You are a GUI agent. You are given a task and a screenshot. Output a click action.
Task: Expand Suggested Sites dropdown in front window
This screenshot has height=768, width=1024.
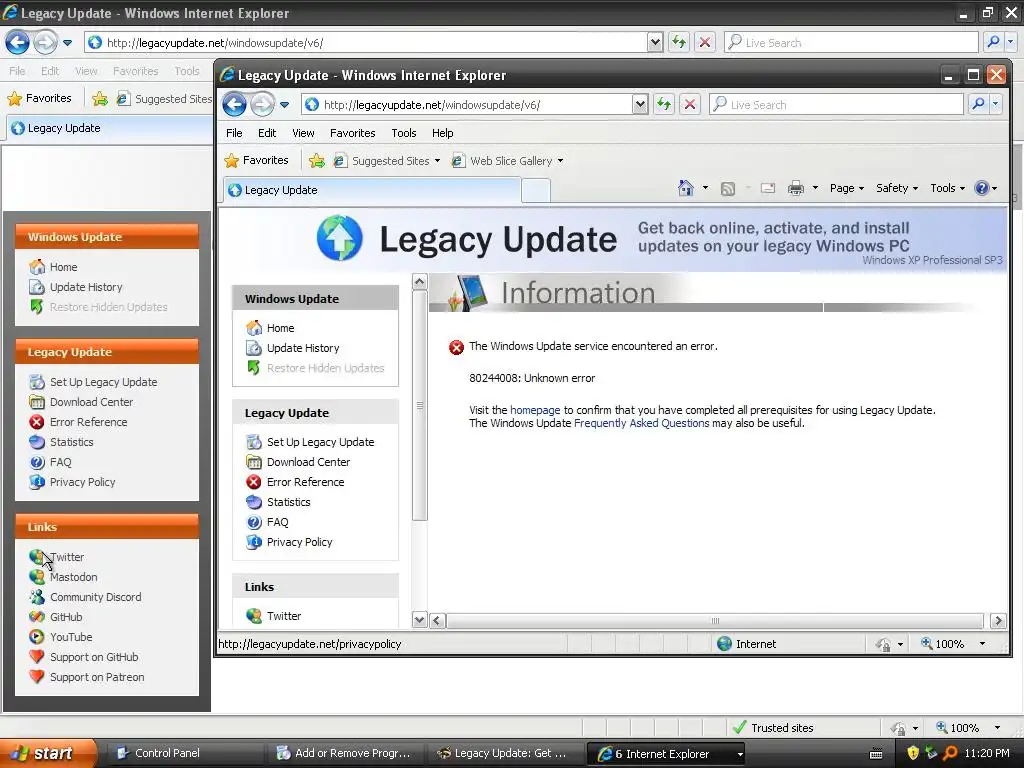pyautogui.click(x=437, y=161)
